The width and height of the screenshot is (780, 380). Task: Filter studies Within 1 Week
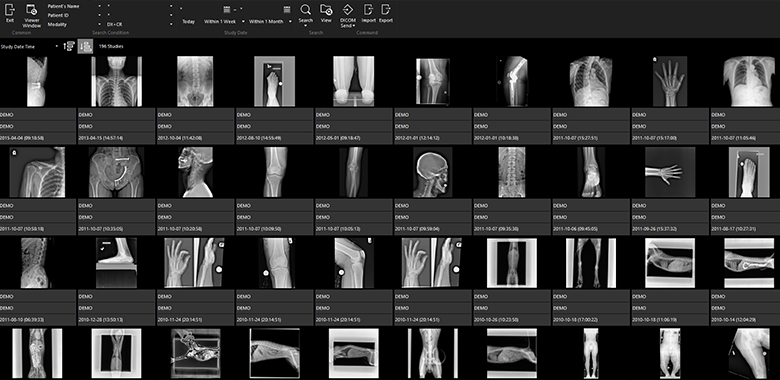click(x=220, y=21)
